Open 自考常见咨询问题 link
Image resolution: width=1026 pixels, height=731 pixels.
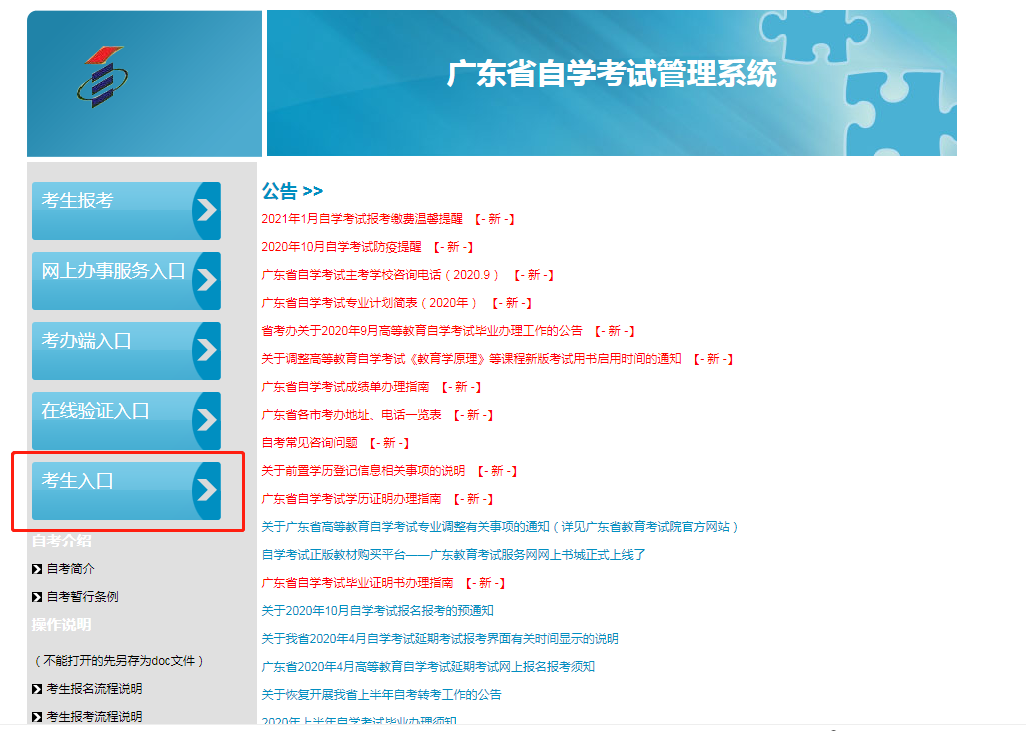(x=309, y=442)
